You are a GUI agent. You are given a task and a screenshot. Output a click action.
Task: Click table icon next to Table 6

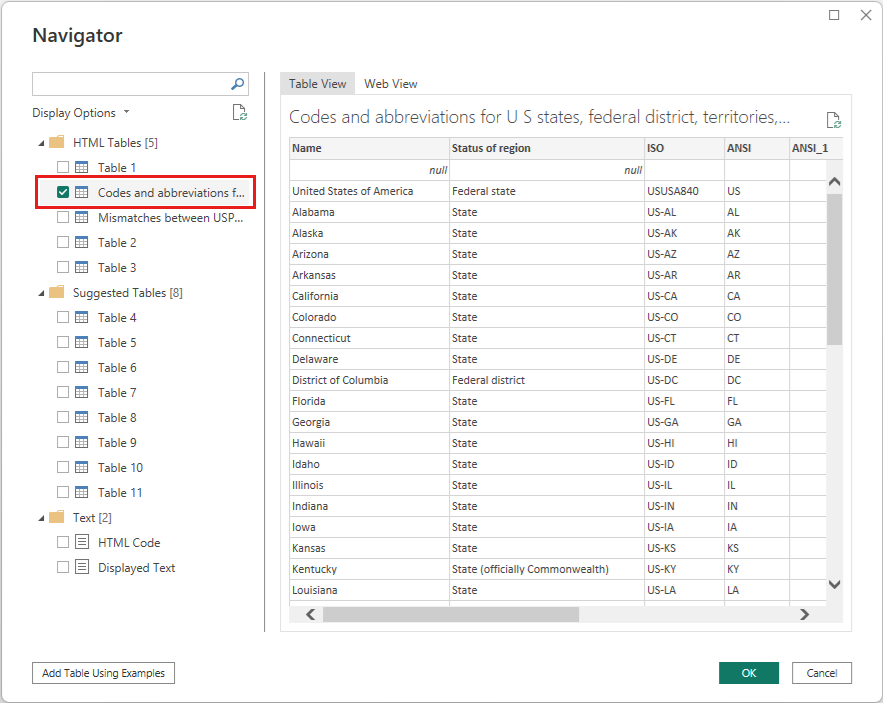tap(82, 367)
